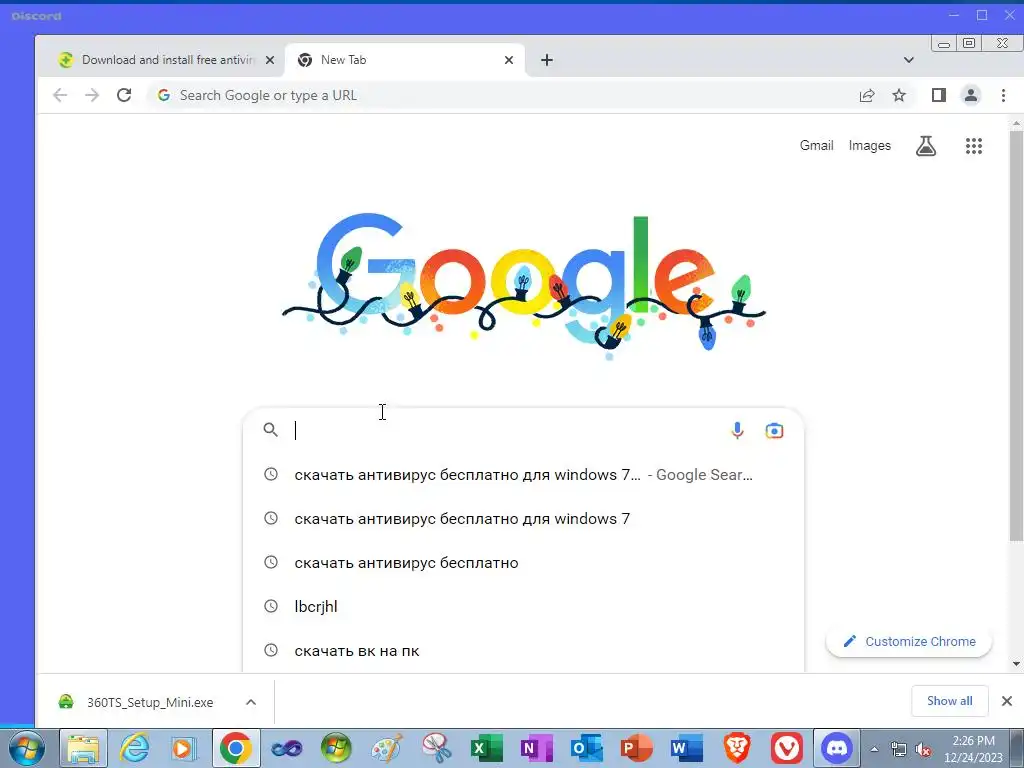Click the share page icon in address bar
1024x768 pixels.
(867, 95)
